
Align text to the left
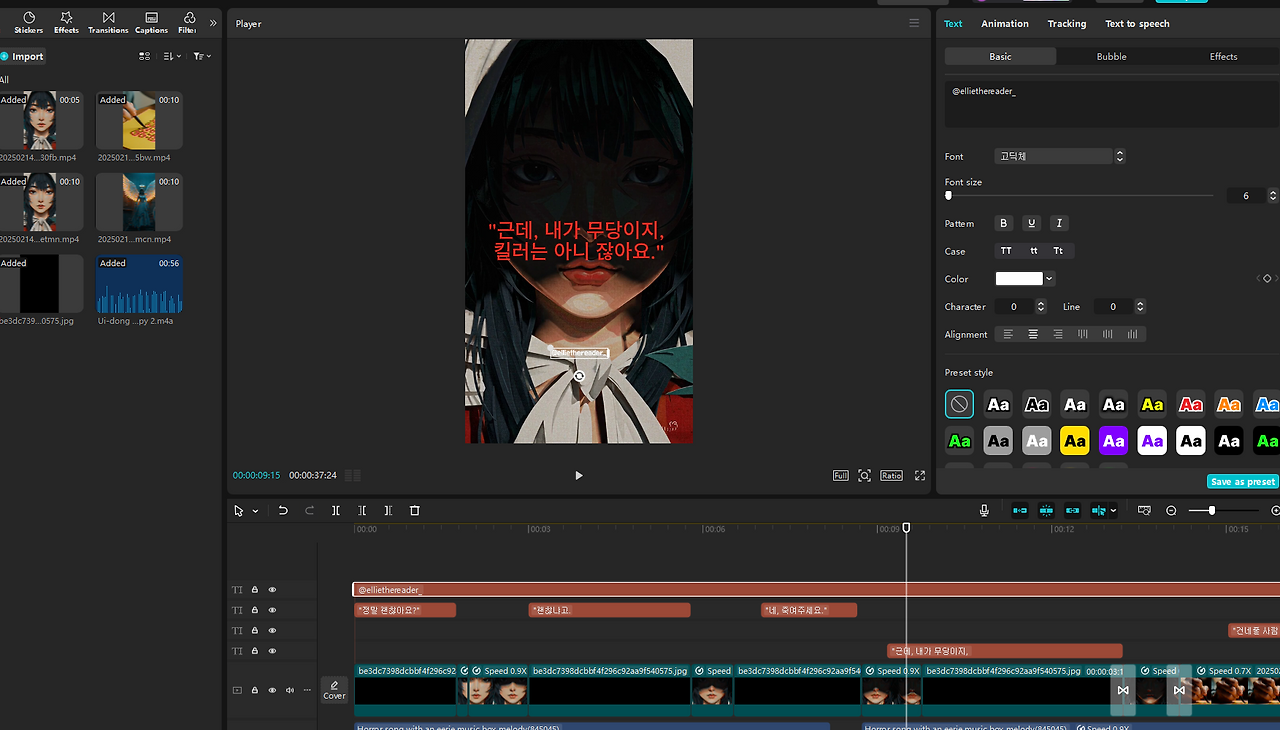(x=1008, y=334)
